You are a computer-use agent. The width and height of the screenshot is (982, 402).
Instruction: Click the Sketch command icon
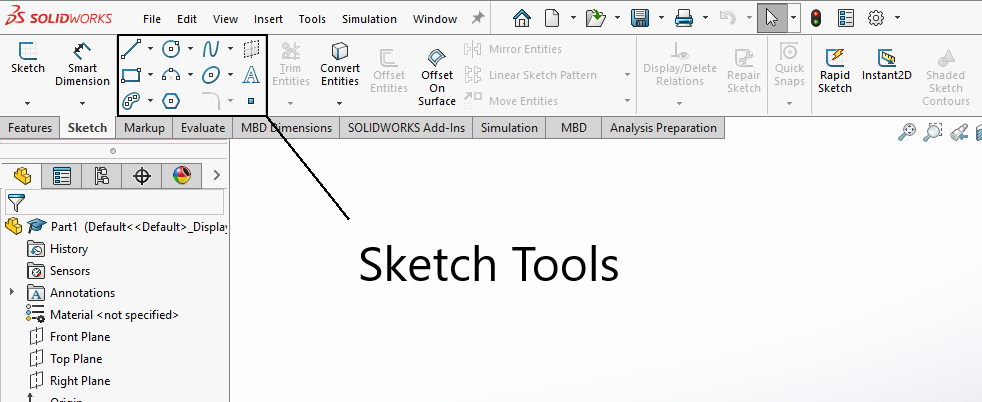(x=28, y=50)
